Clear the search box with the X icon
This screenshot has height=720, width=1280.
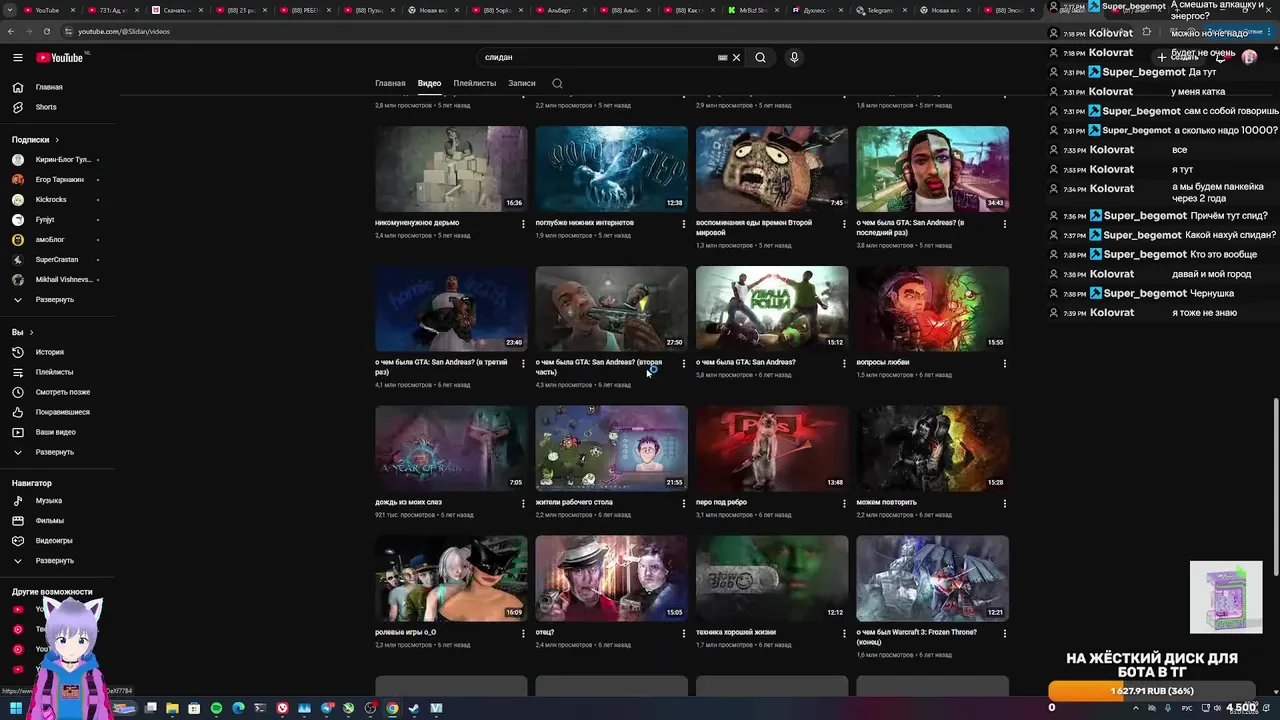click(x=737, y=58)
